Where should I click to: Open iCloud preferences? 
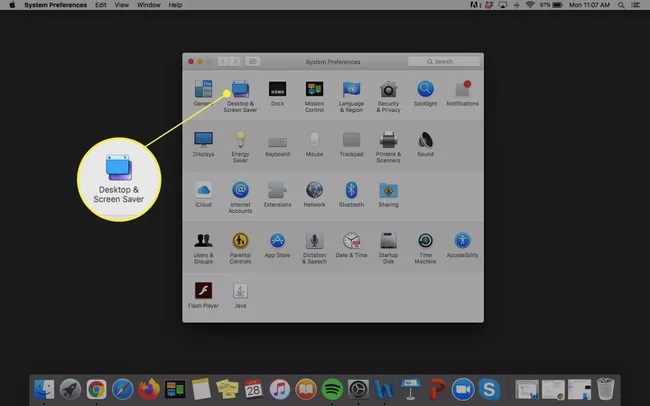pyautogui.click(x=203, y=194)
